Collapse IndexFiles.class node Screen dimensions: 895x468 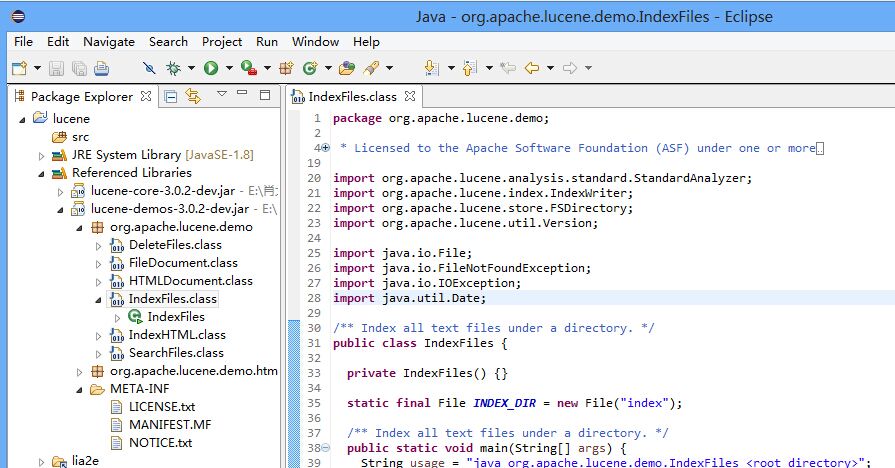coord(98,300)
